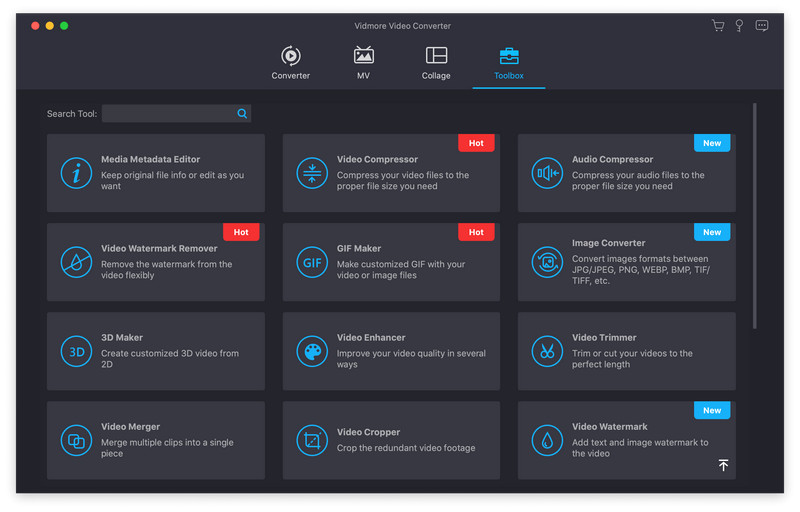Click the Video Merger icon
This screenshot has height=512, width=800.
[x=76, y=440]
